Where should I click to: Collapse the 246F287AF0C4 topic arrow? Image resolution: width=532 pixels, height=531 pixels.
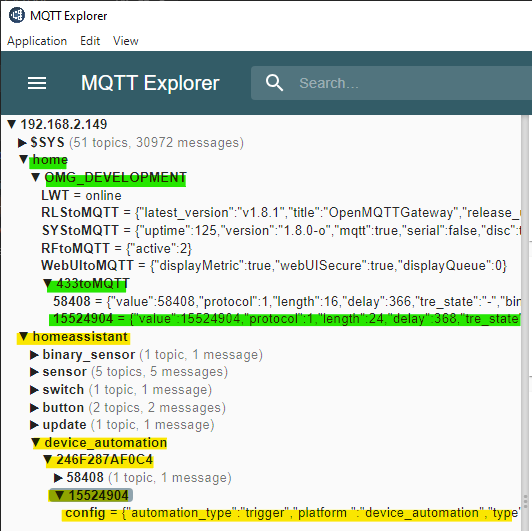pyautogui.click(x=48, y=460)
